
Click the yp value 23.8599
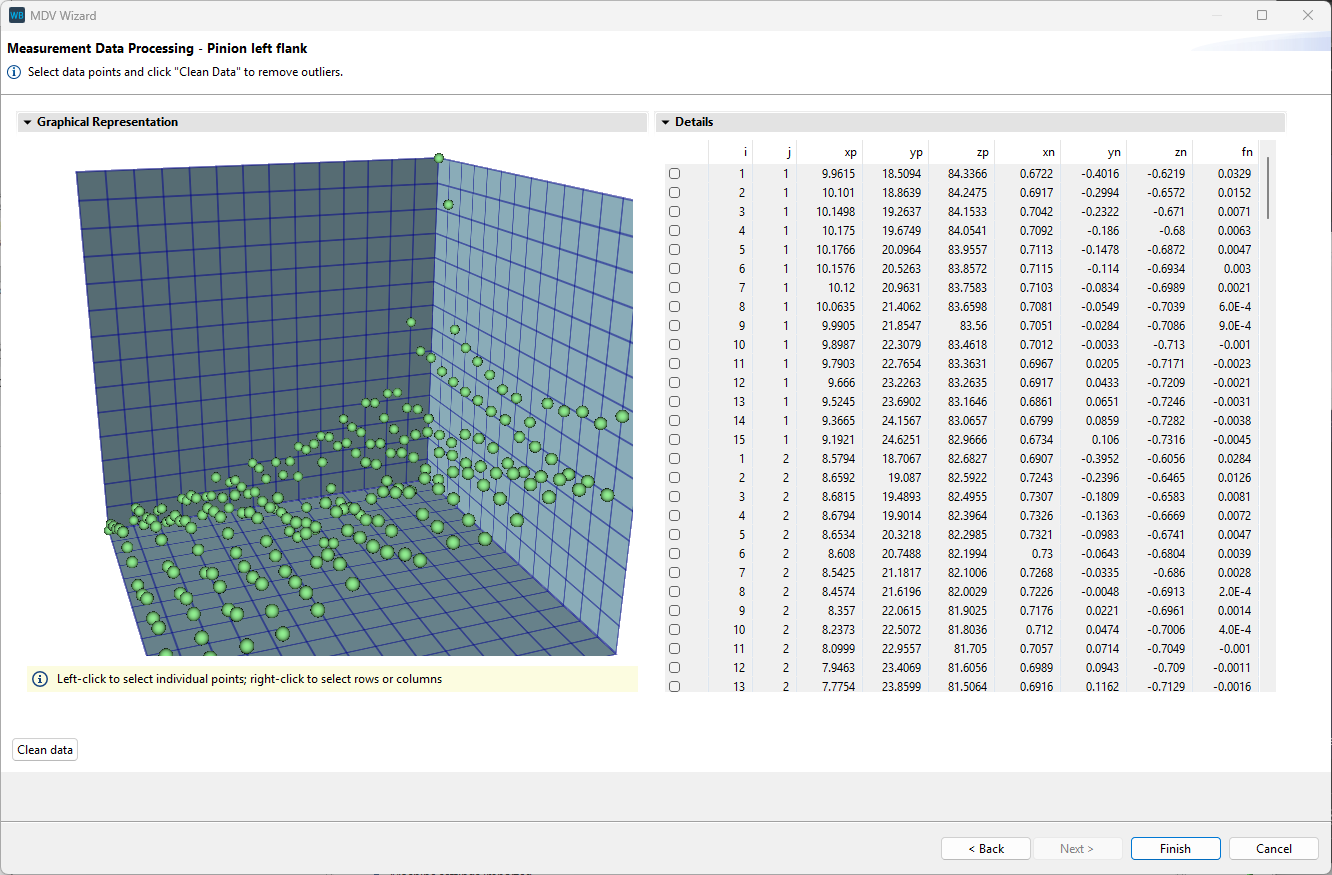click(902, 687)
